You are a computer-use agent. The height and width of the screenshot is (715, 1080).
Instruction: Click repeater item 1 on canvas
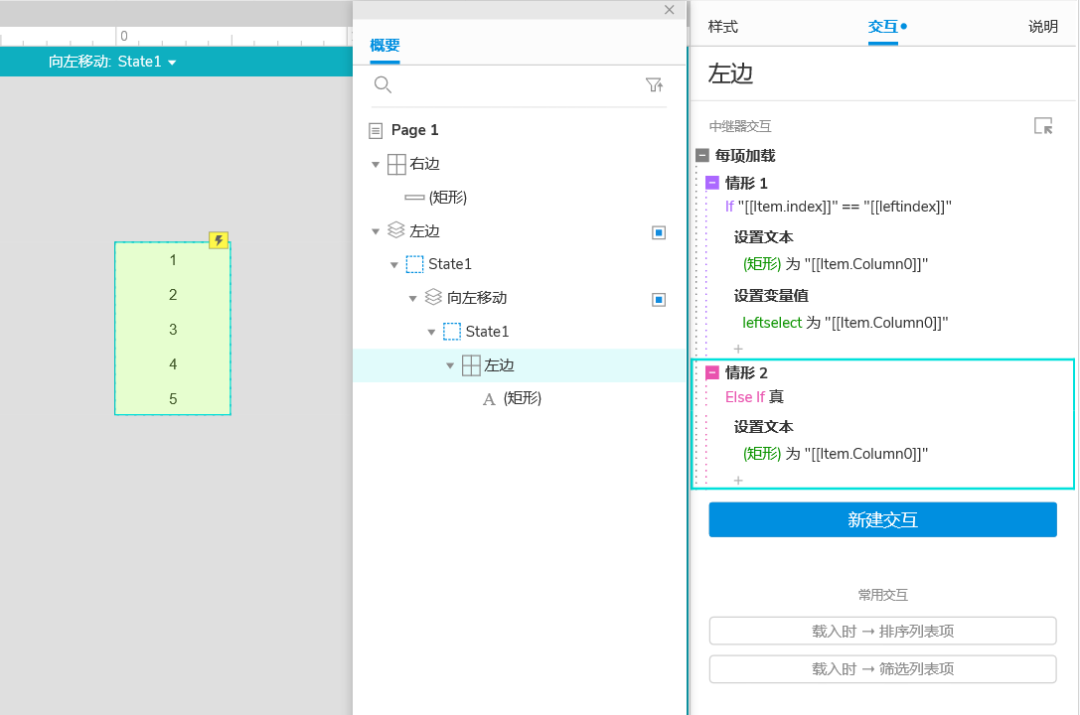[x=173, y=260]
